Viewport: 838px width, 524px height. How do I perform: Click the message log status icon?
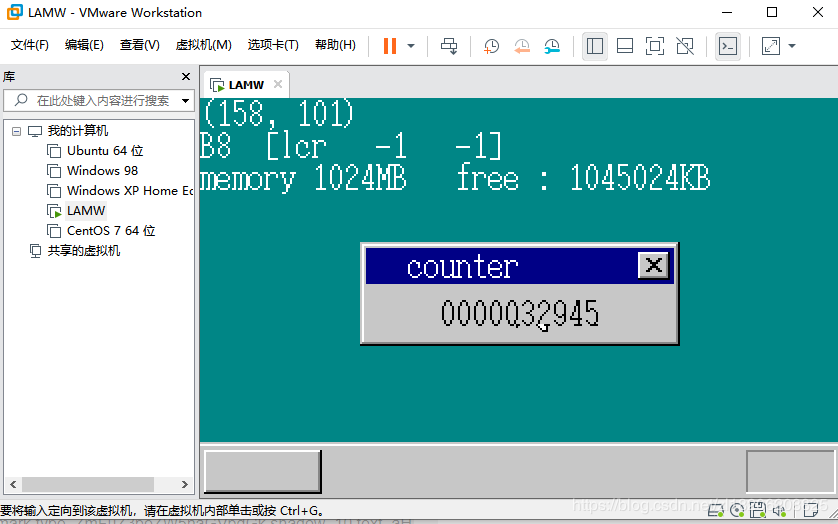811,511
